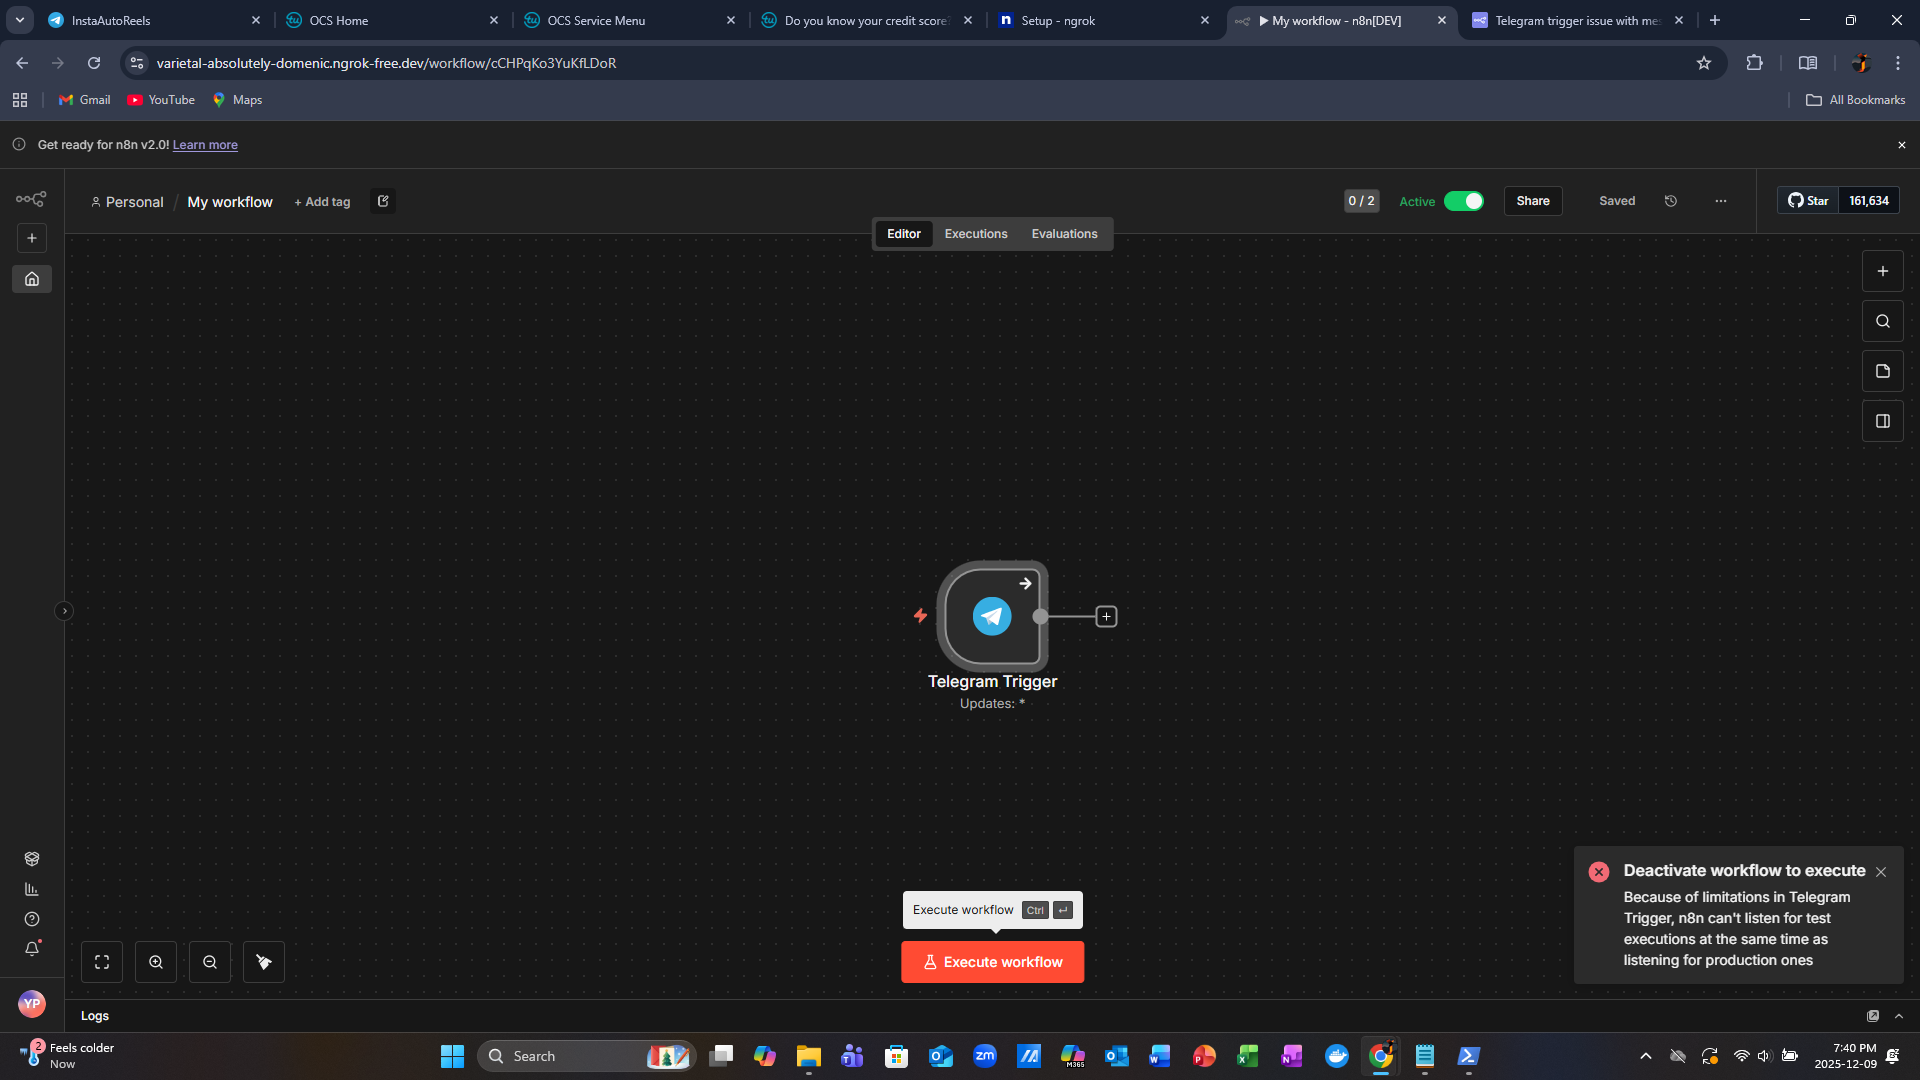This screenshot has height=1080, width=1920.
Task: Tidy up the workflow layout
Action: [x=264, y=961]
